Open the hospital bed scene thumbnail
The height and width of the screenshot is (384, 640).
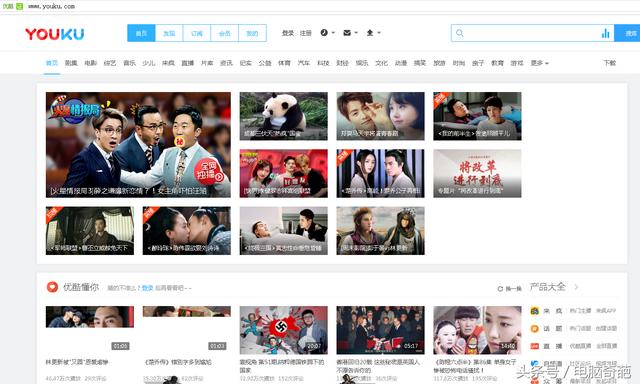pyautogui.click(x=284, y=231)
